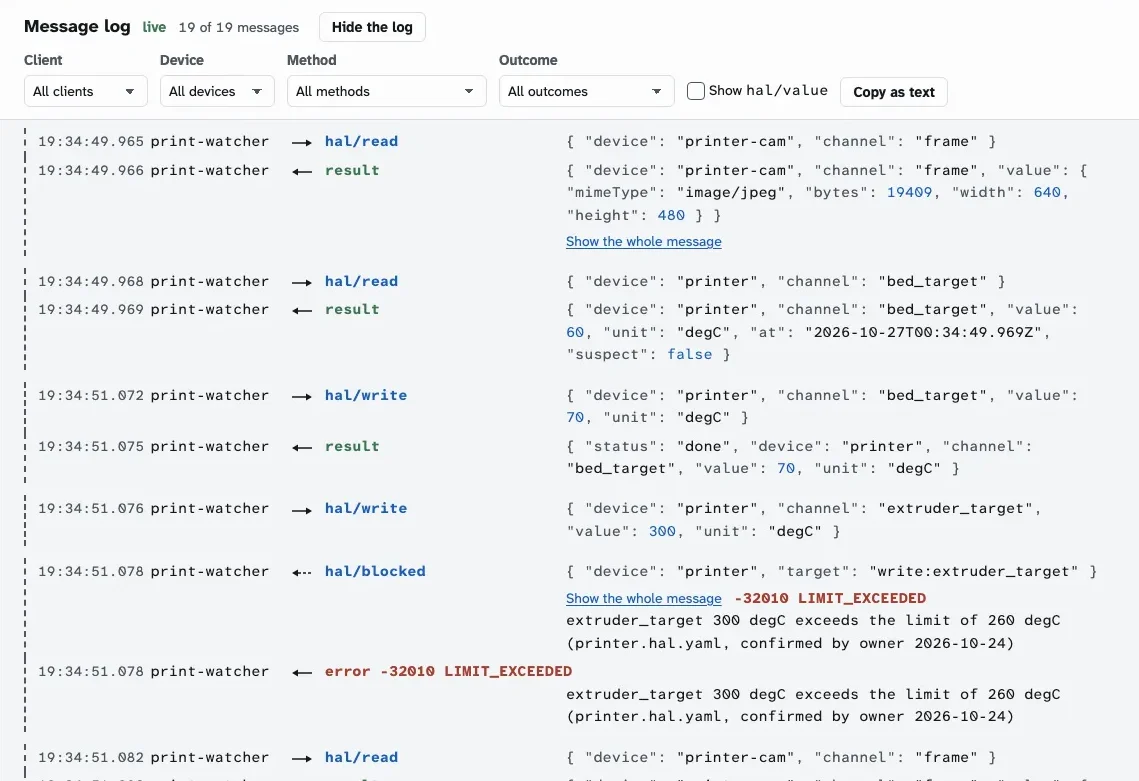Screen dimensions: 1139x781
Task: Expand the "All outcomes" dropdown
Action: (x=586, y=92)
